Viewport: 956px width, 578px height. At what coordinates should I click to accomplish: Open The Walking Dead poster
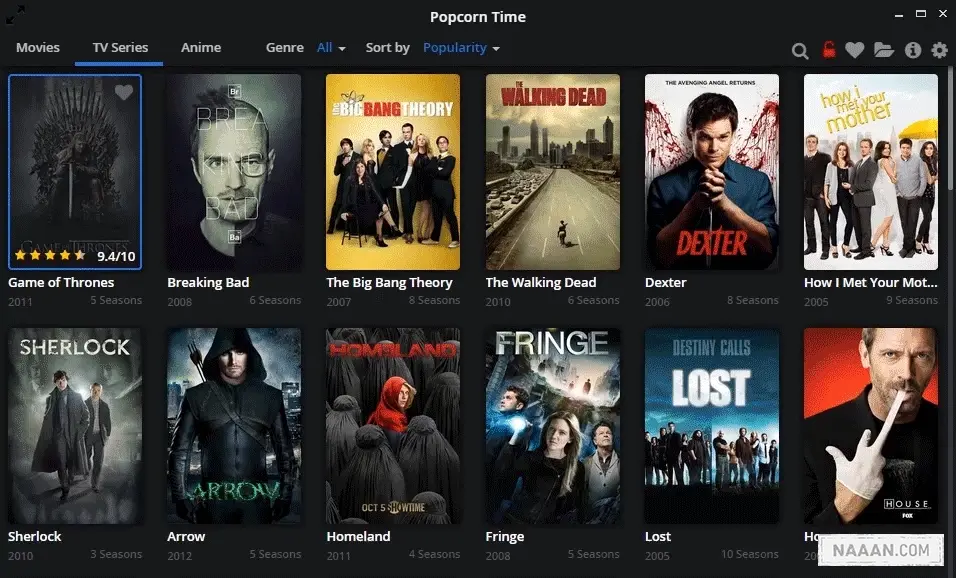click(x=553, y=172)
